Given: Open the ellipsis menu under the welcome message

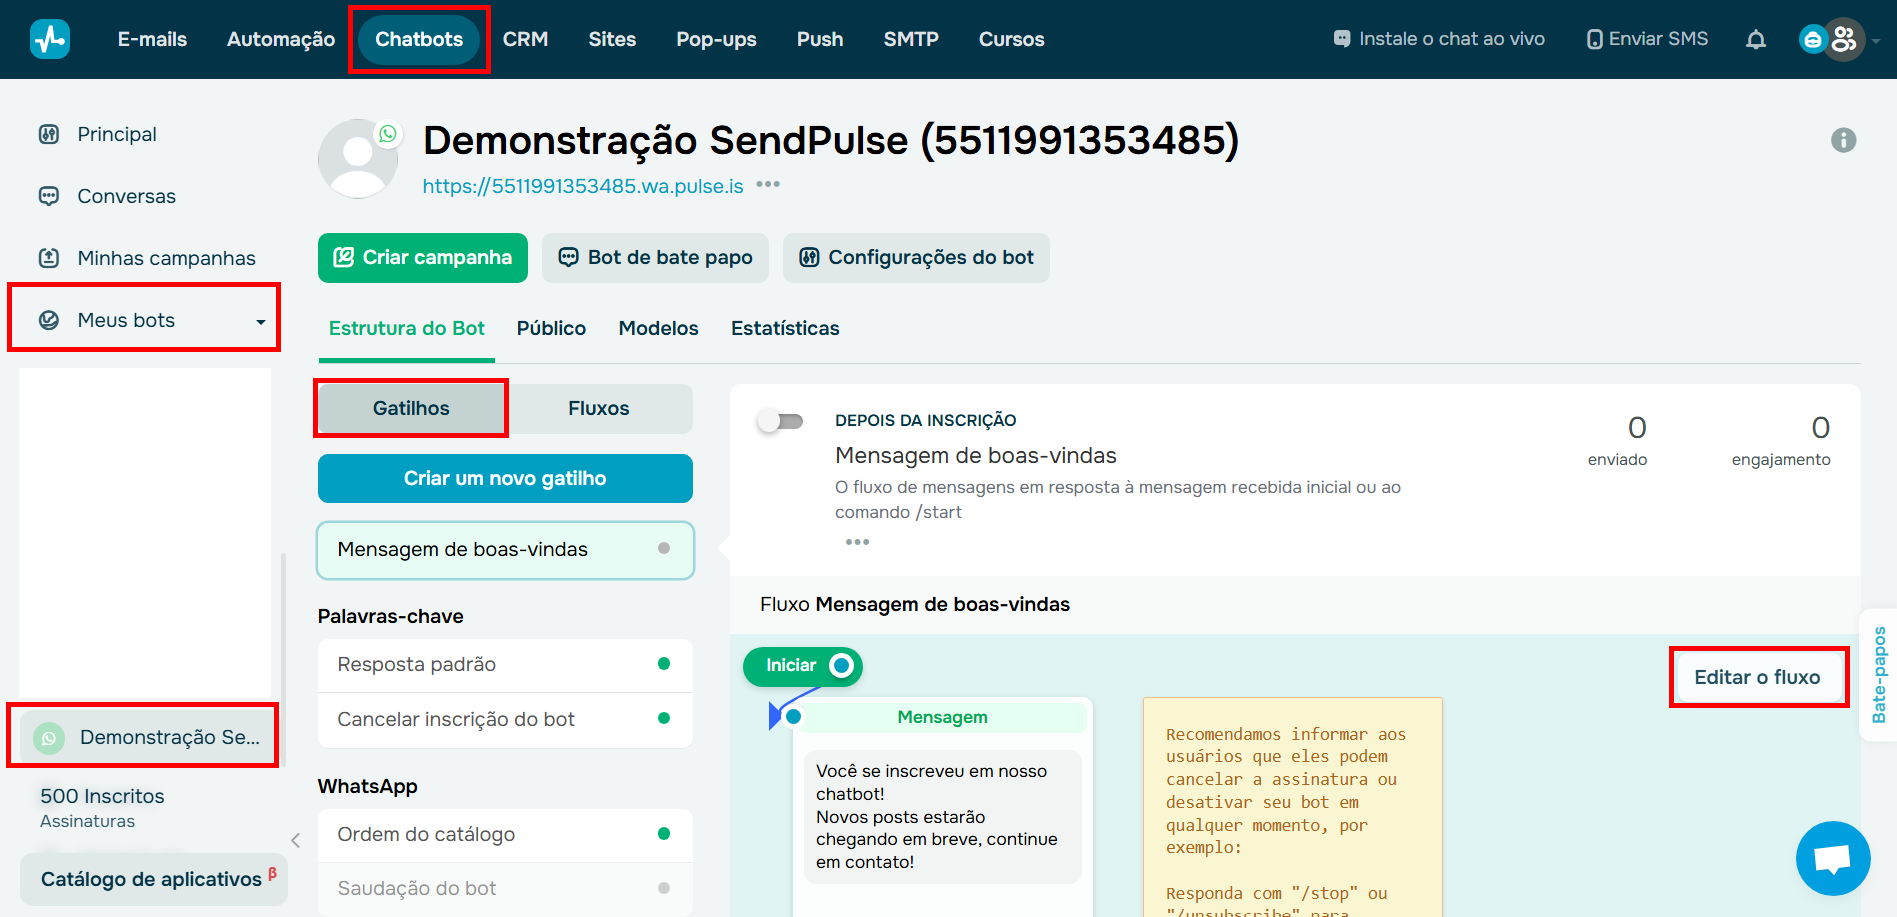Looking at the screenshot, I should [x=857, y=542].
